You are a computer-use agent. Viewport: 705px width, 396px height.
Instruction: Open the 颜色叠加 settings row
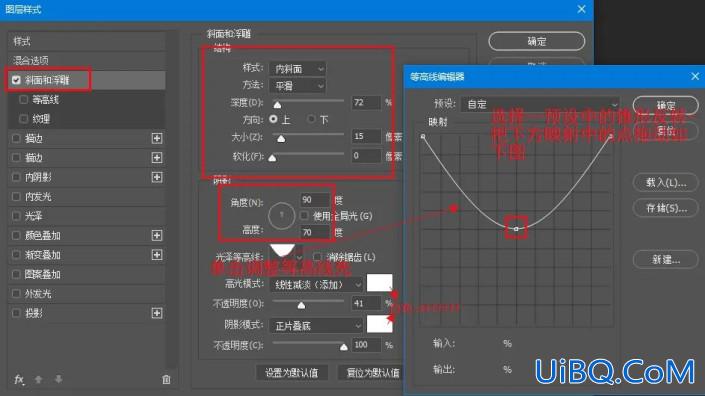tap(86, 235)
